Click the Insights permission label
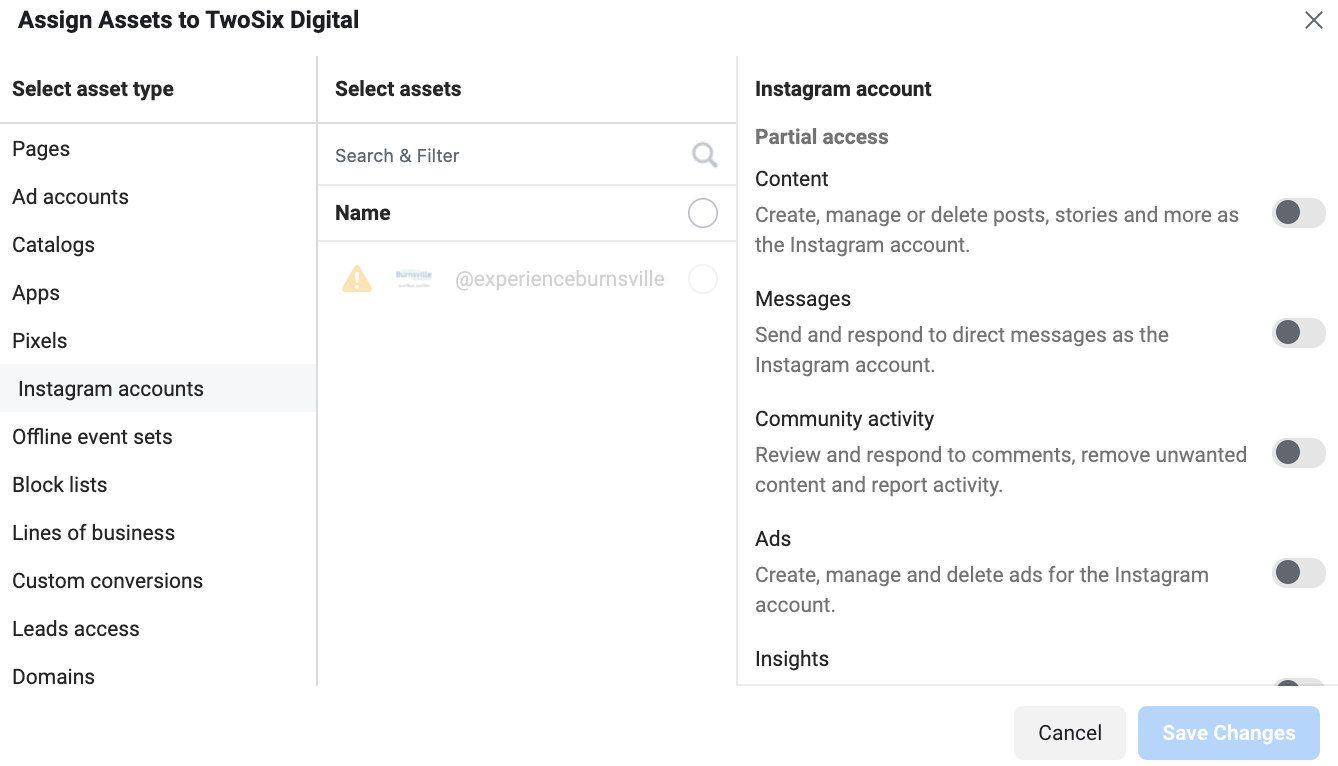The width and height of the screenshot is (1338, 766). tap(792, 659)
